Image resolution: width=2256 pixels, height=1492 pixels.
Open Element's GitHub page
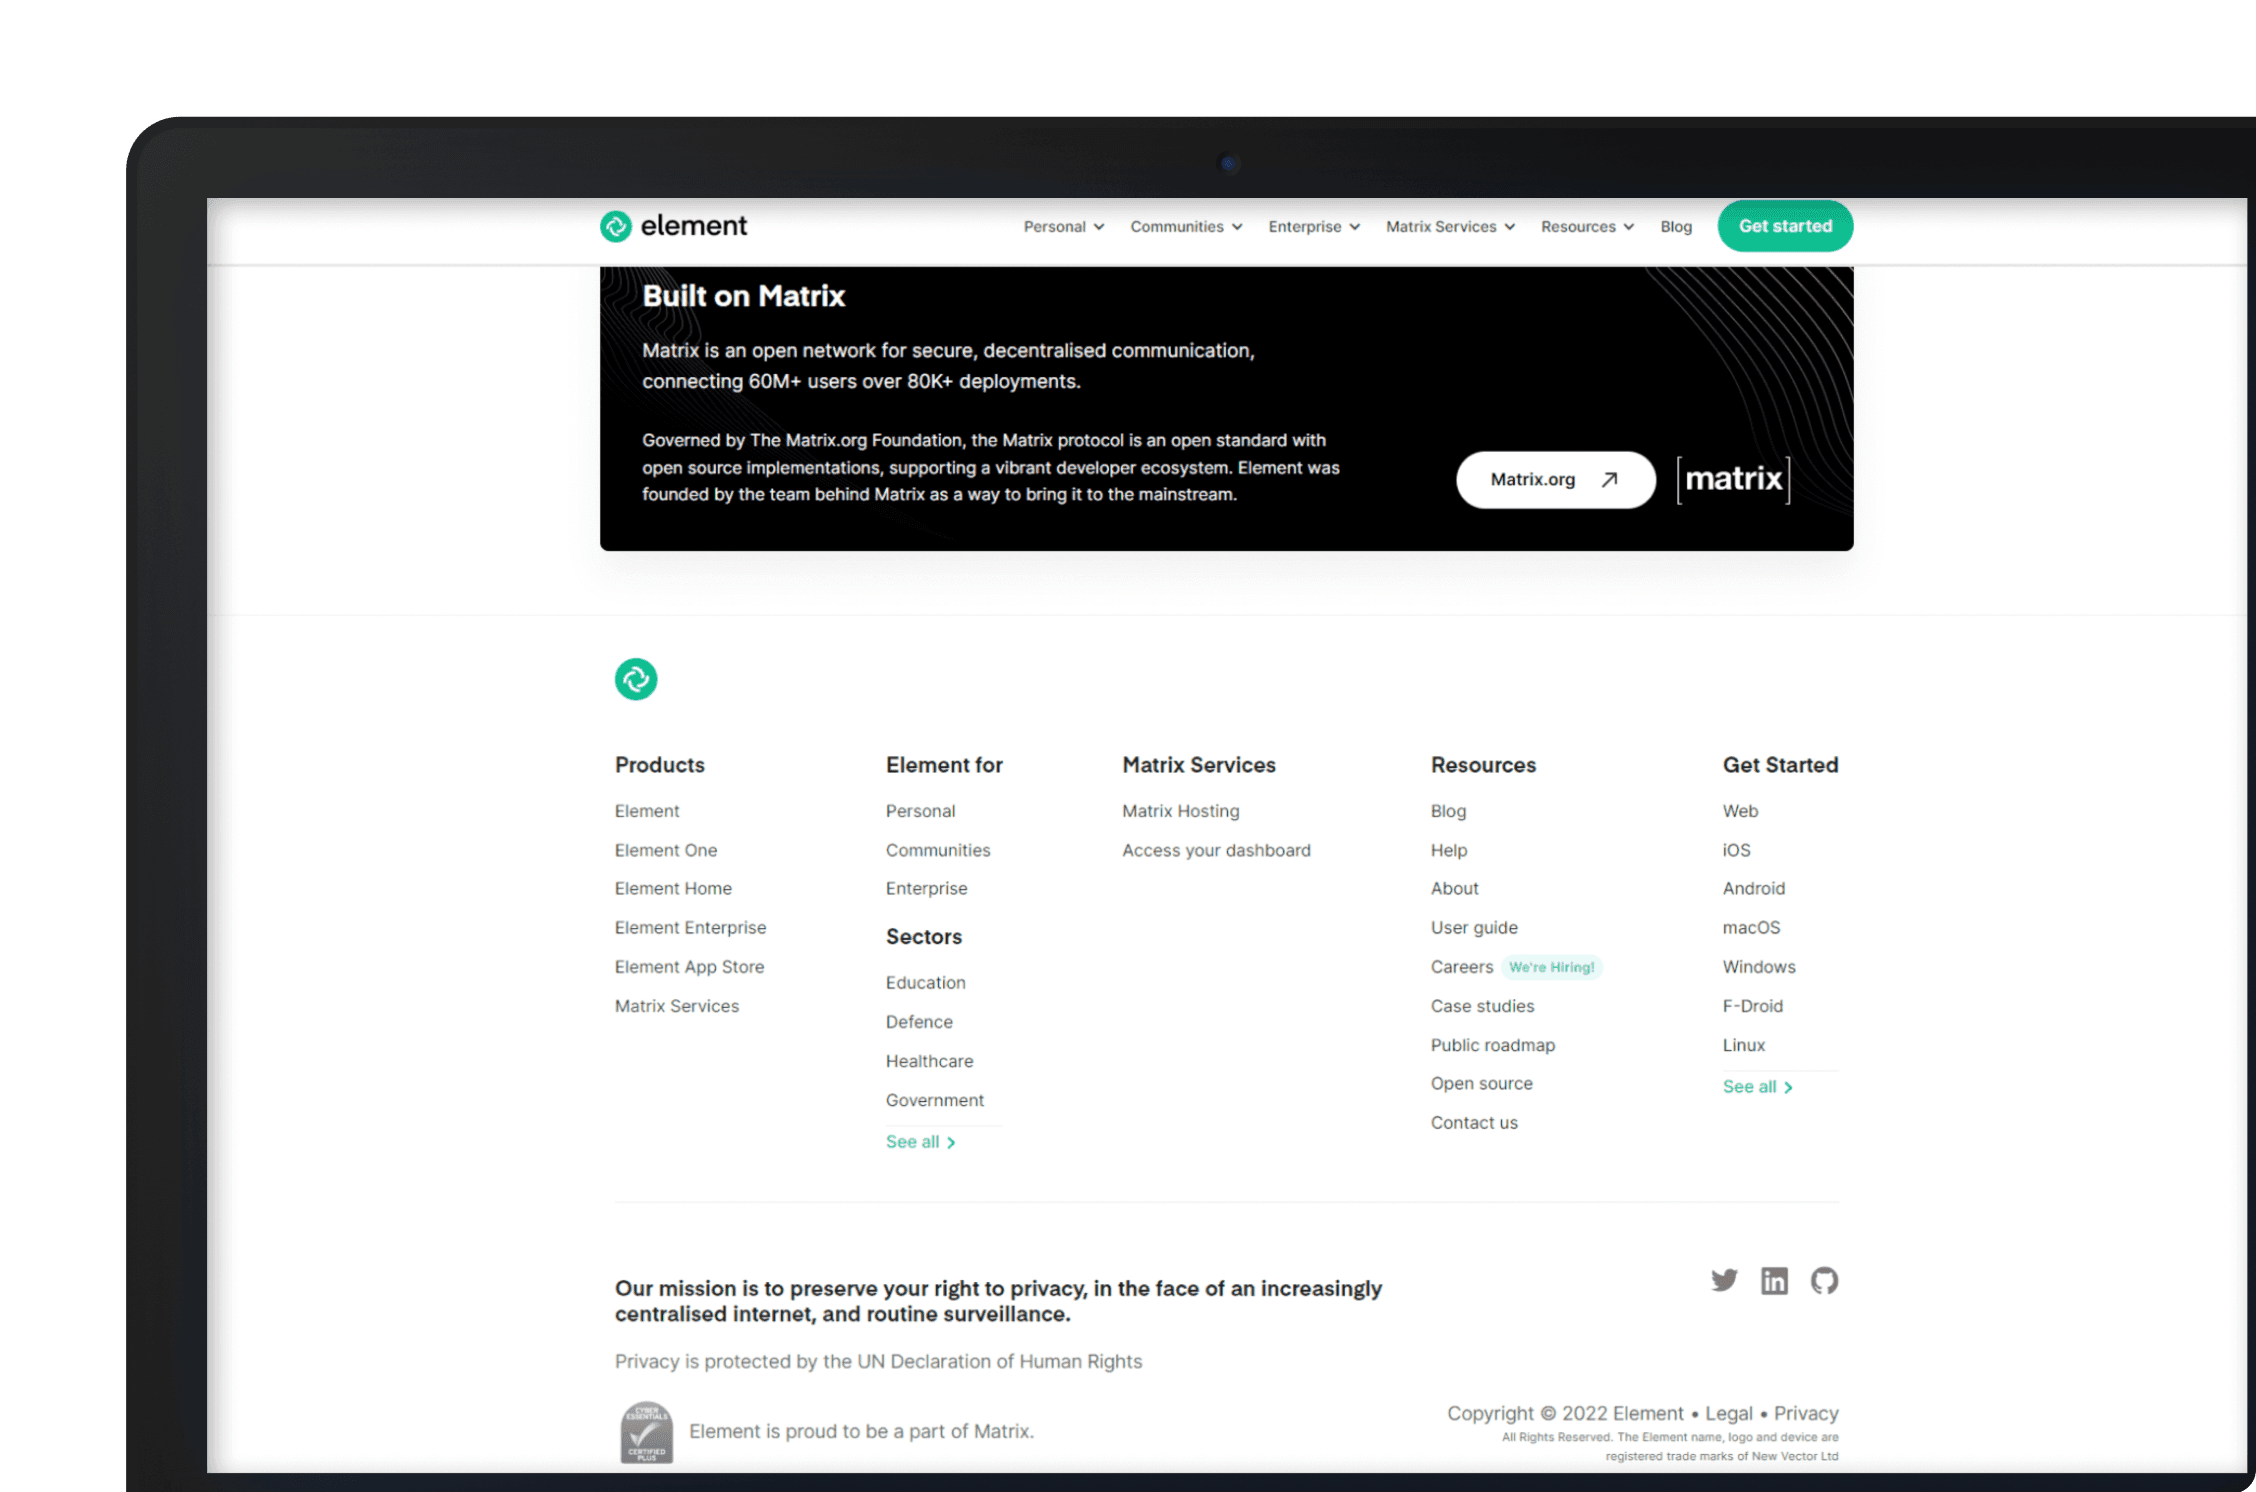tap(1824, 1280)
